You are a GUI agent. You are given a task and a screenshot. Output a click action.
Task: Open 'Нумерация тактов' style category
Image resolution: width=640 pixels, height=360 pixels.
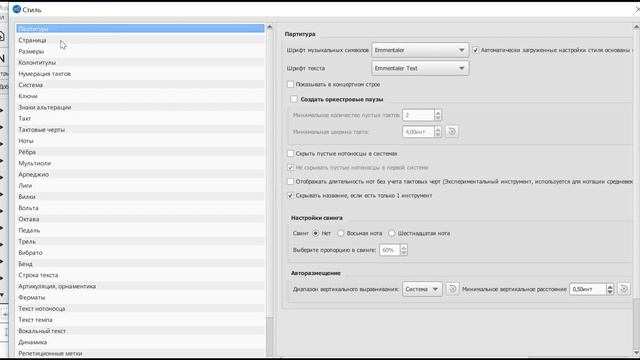point(140,73)
